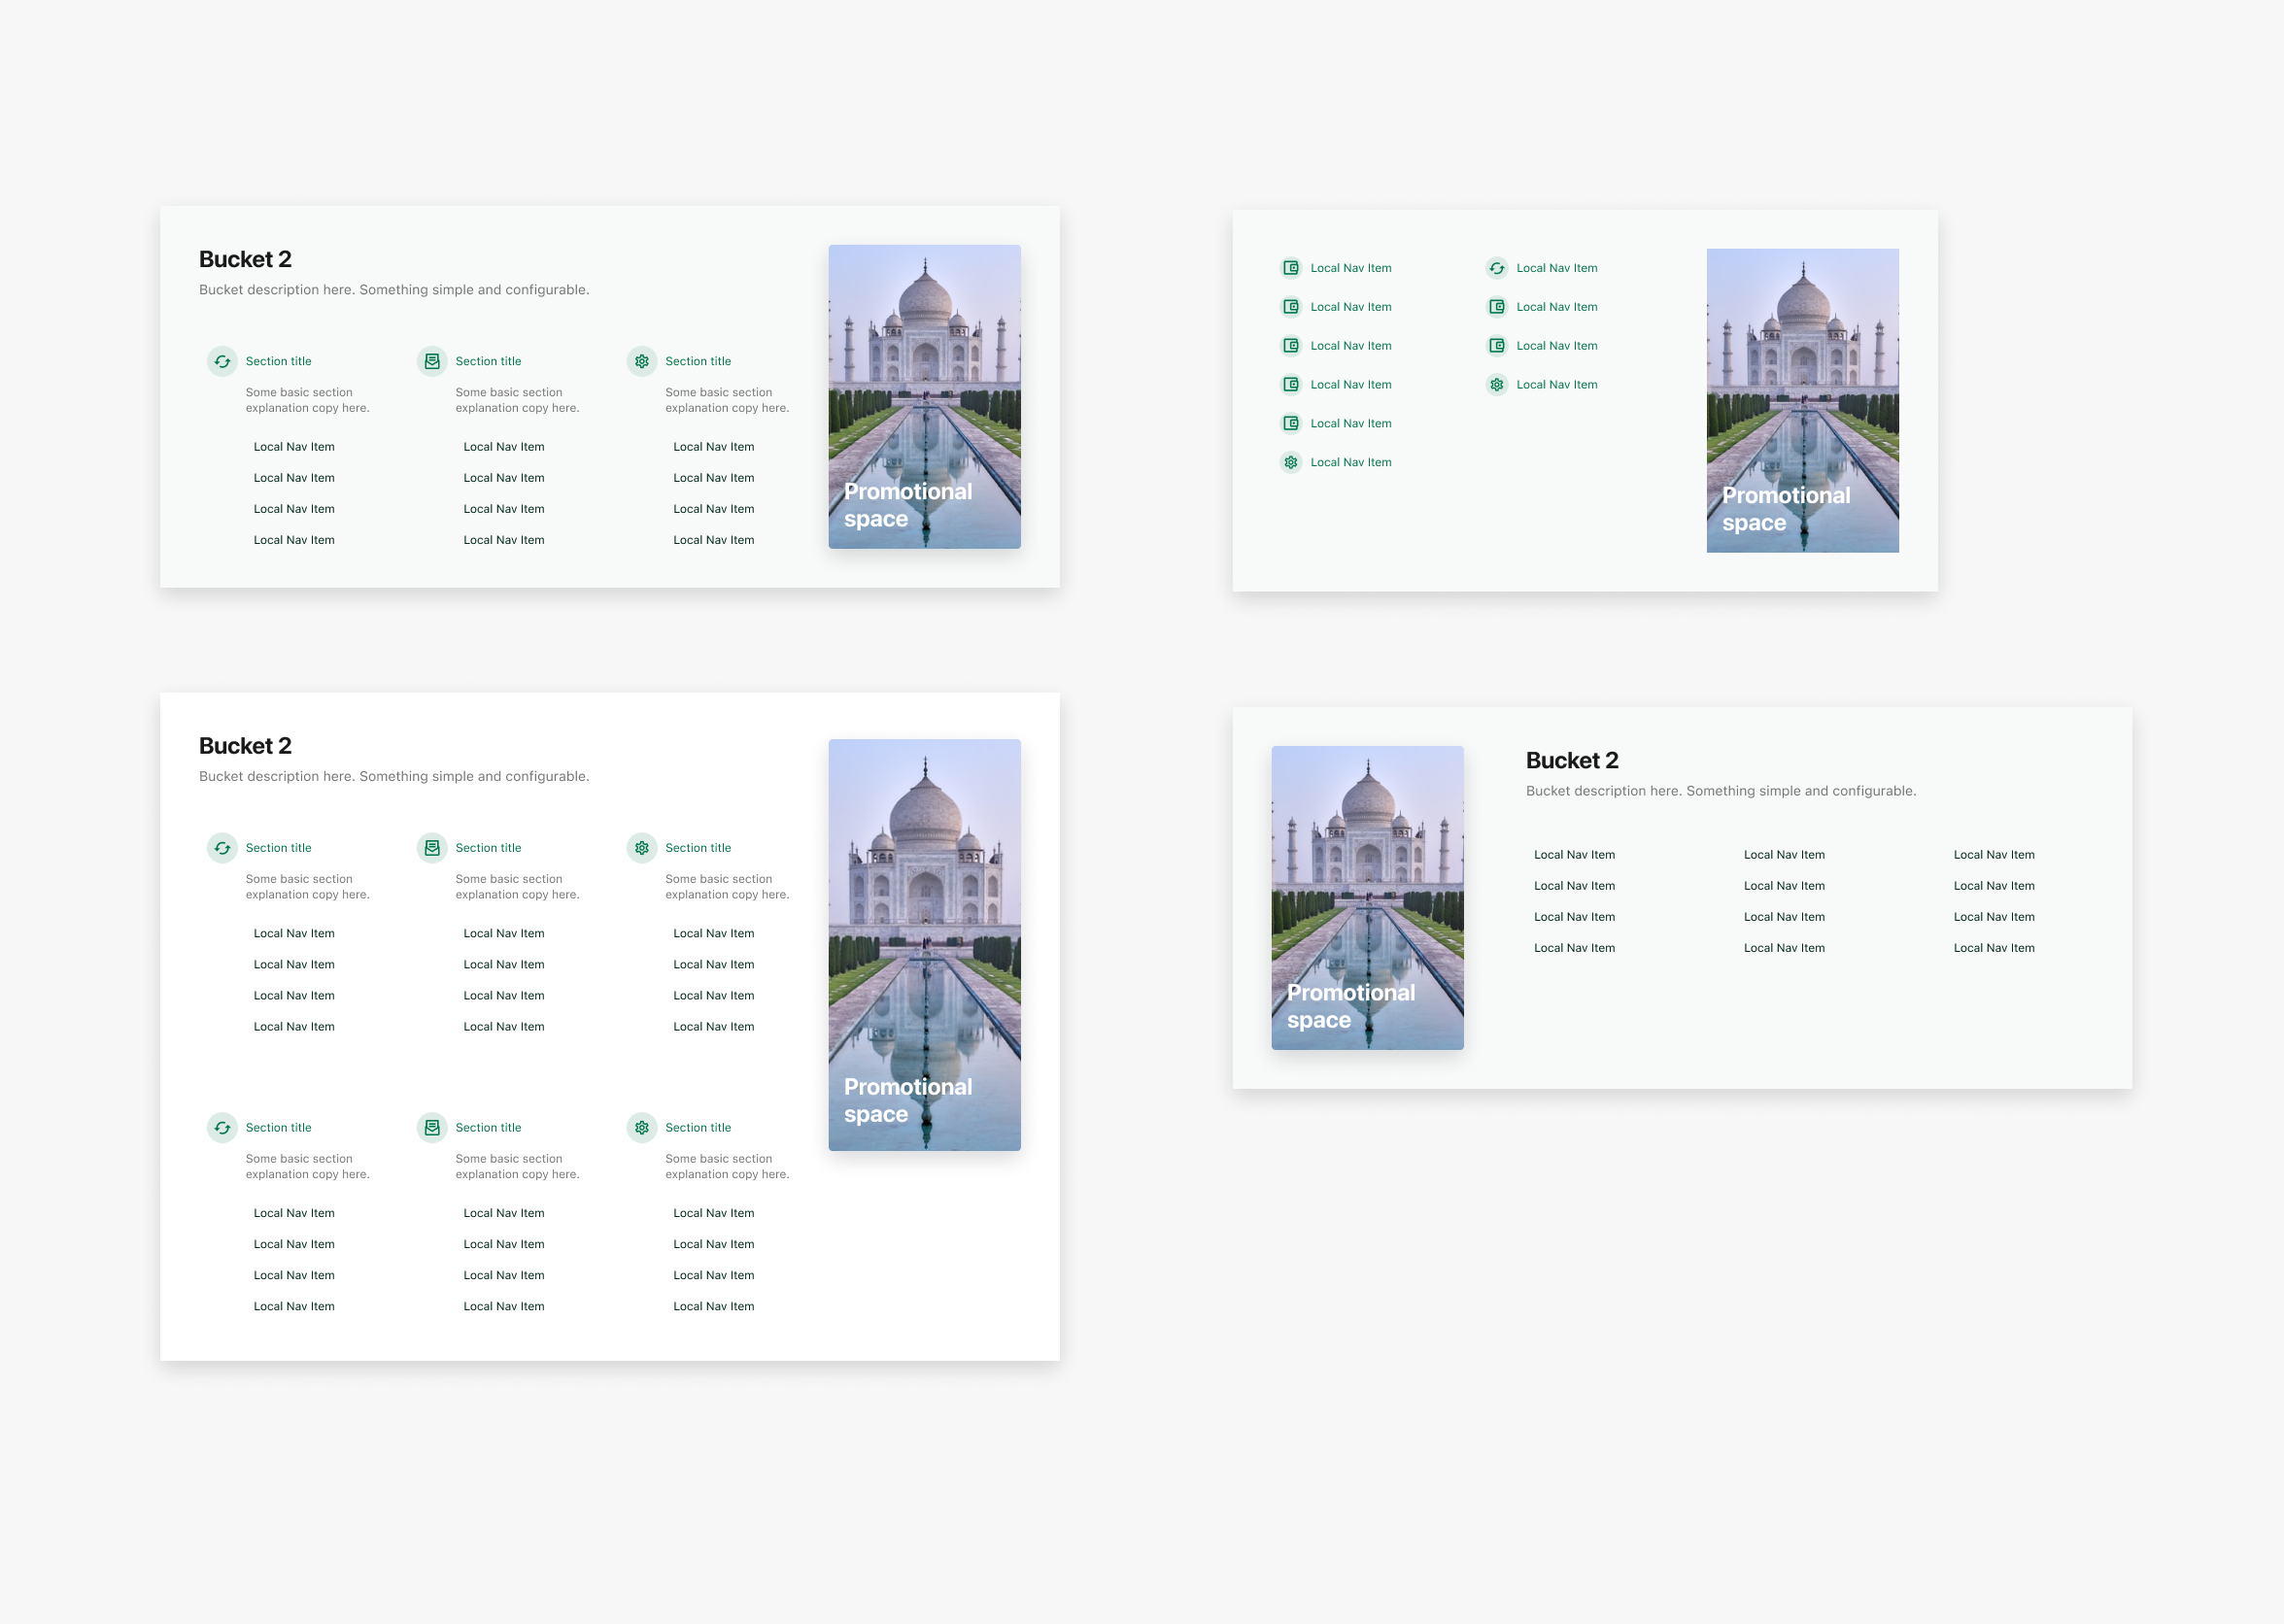Click gear icon at bottom of icon-list first column

(x=1291, y=462)
